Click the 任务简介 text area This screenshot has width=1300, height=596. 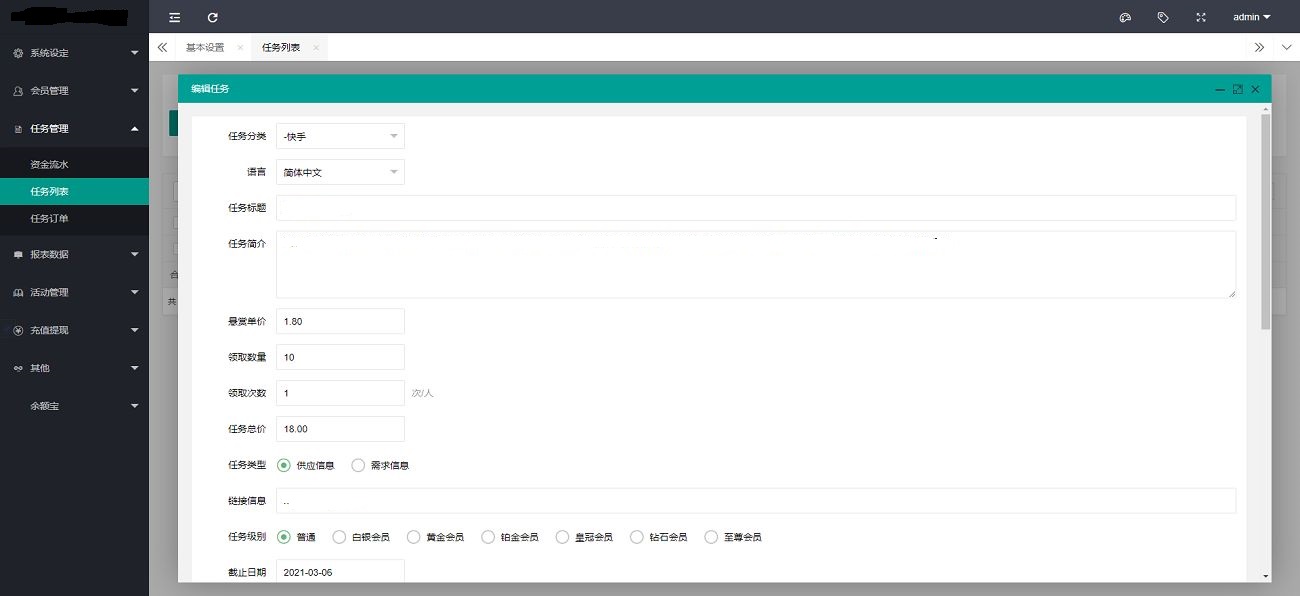pos(756,264)
